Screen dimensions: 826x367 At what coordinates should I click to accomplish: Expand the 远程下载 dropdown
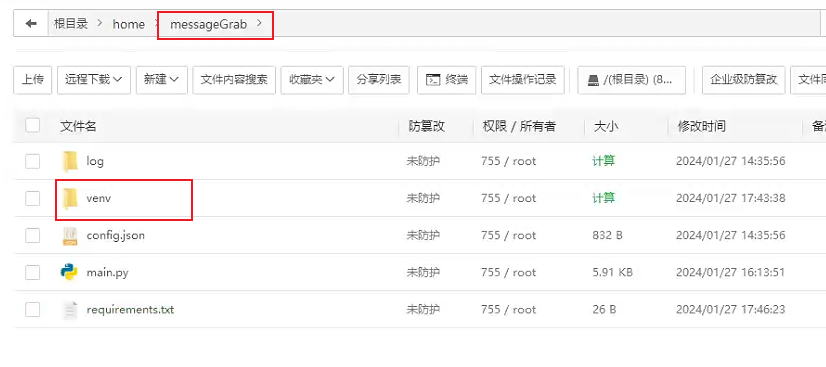94,80
